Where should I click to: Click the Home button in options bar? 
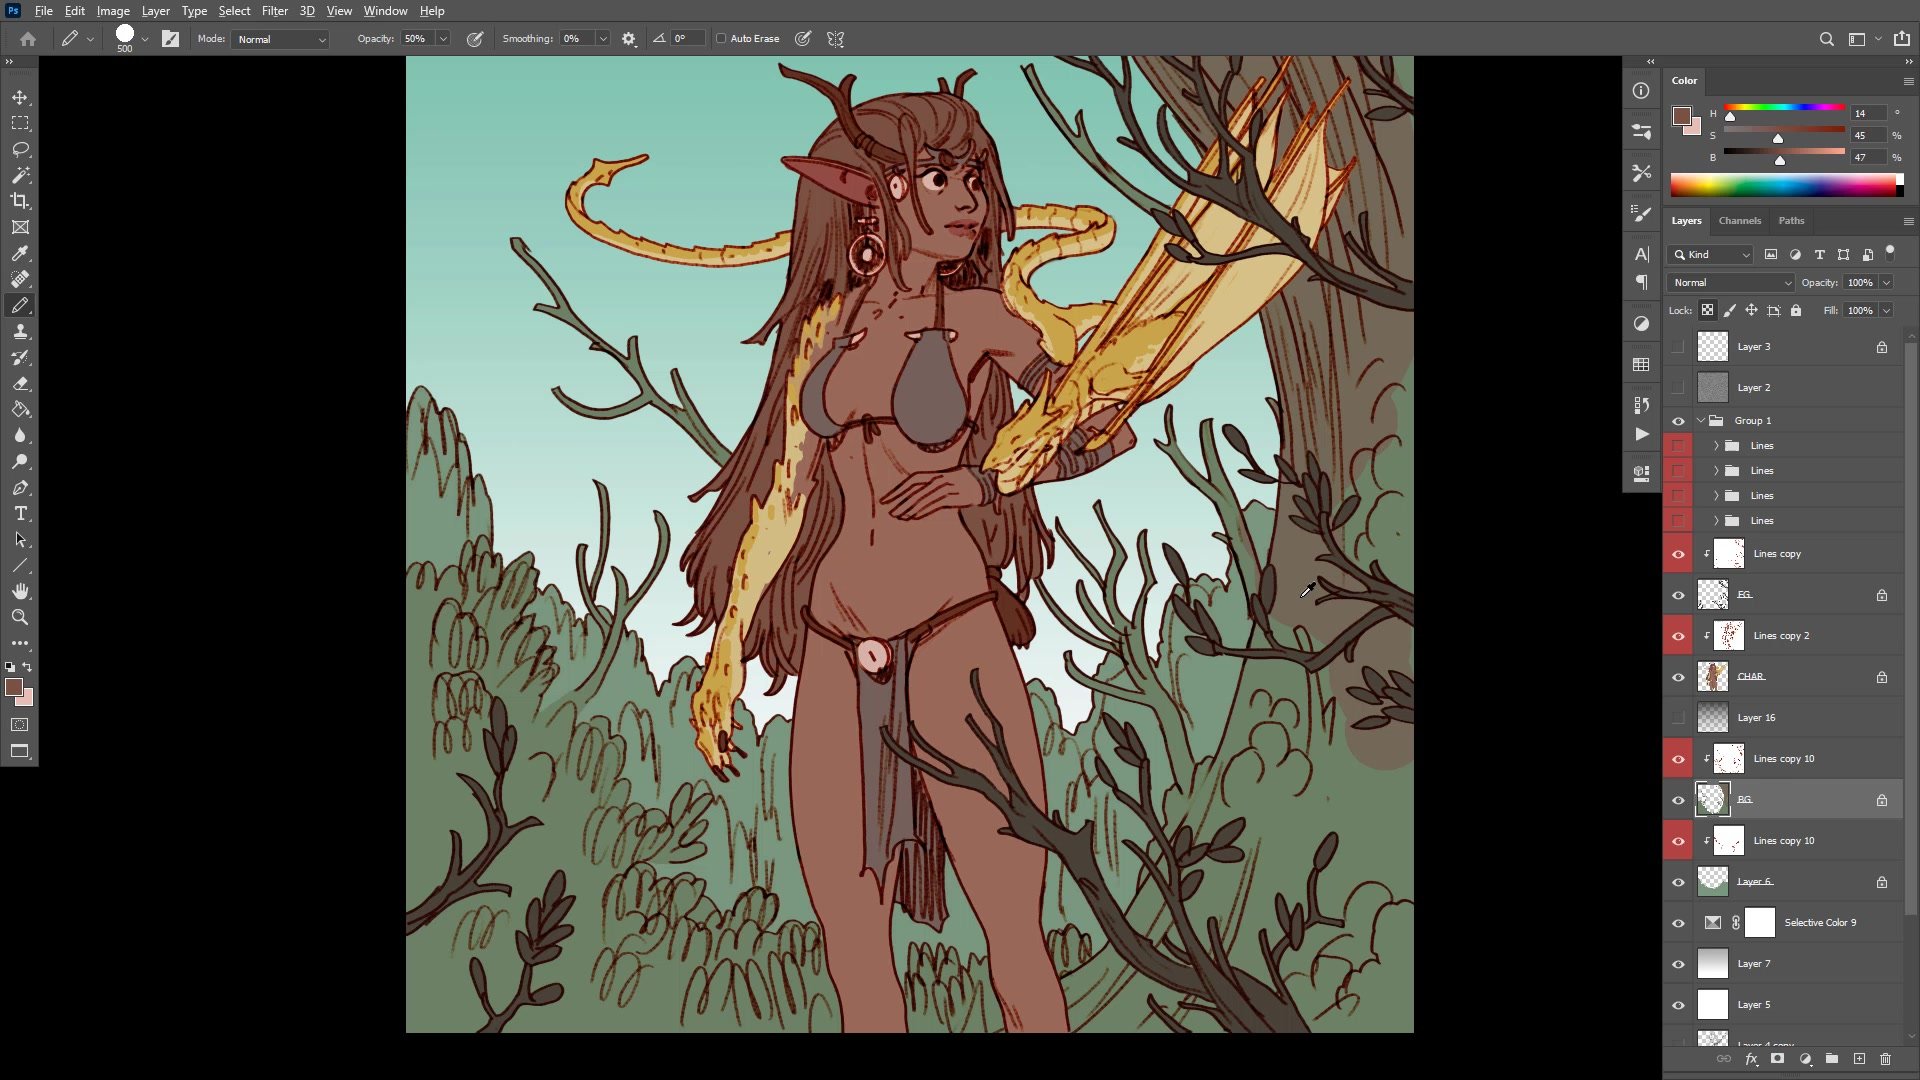[x=28, y=39]
